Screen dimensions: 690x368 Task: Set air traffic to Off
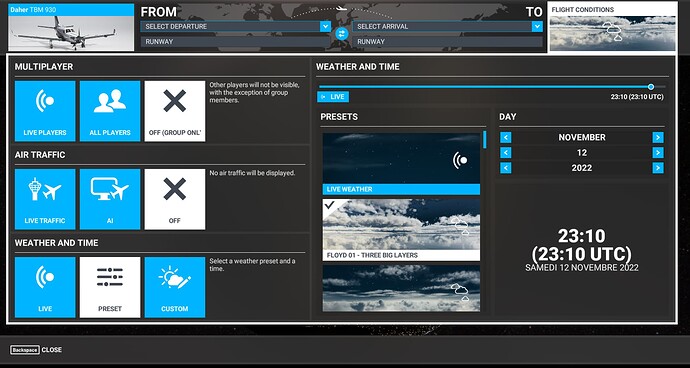[x=175, y=199]
